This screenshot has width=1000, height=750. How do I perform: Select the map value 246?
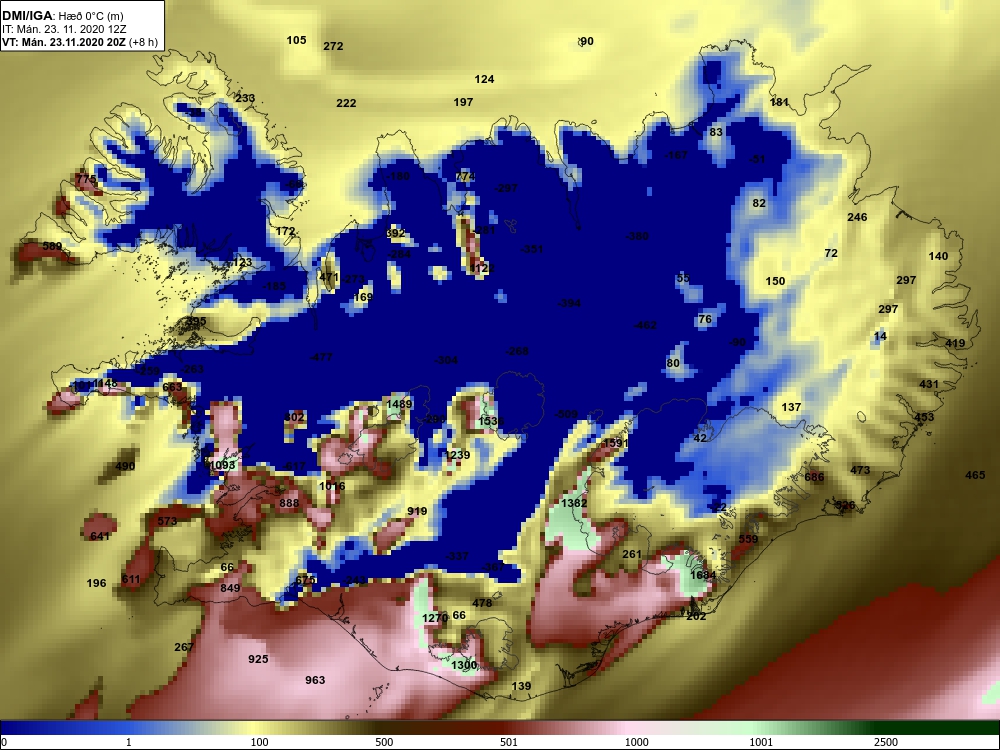click(857, 217)
